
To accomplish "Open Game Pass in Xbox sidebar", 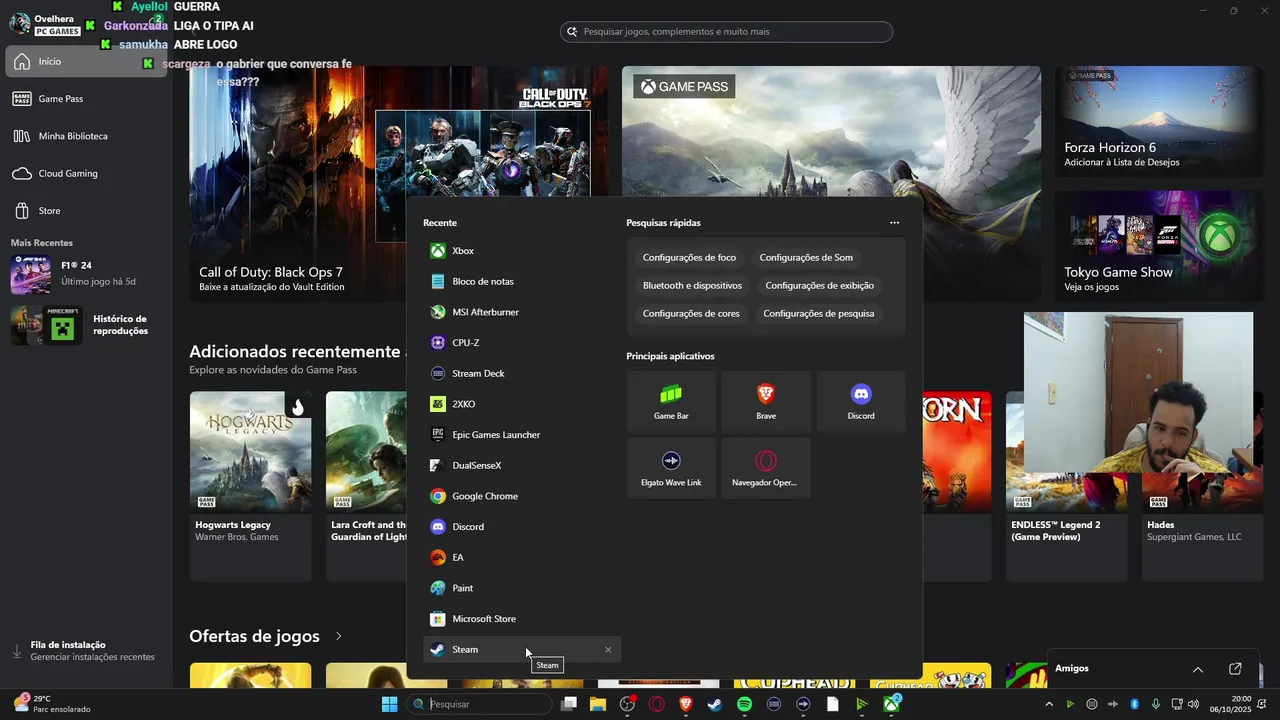I will 86,99.
